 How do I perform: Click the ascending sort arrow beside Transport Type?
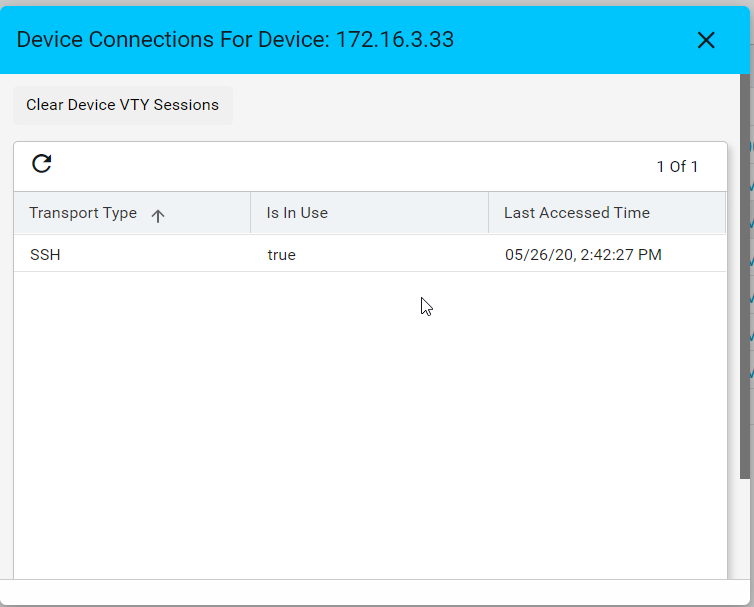tap(158, 215)
